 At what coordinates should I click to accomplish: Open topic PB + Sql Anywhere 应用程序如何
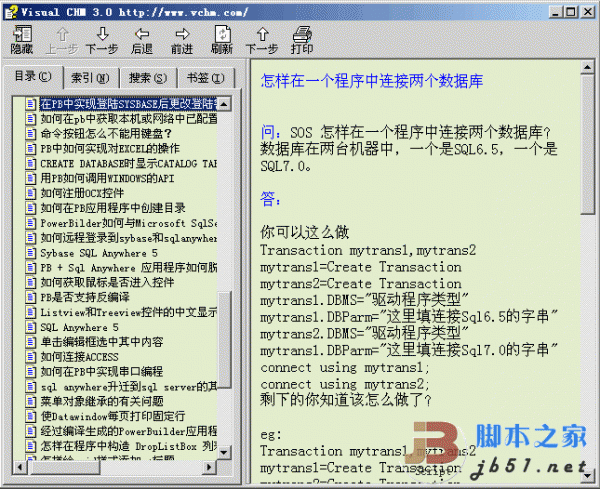point(129,268)
